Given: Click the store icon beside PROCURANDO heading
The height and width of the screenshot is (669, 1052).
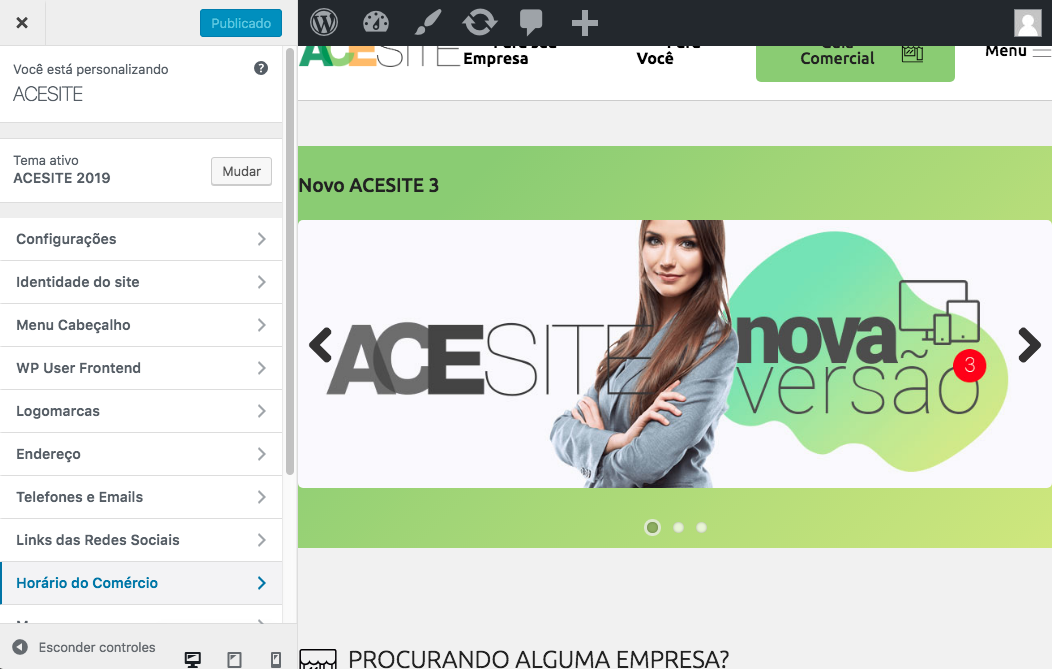Looking at the screenshot, I should pyautogui.click(x=317, y=659).
